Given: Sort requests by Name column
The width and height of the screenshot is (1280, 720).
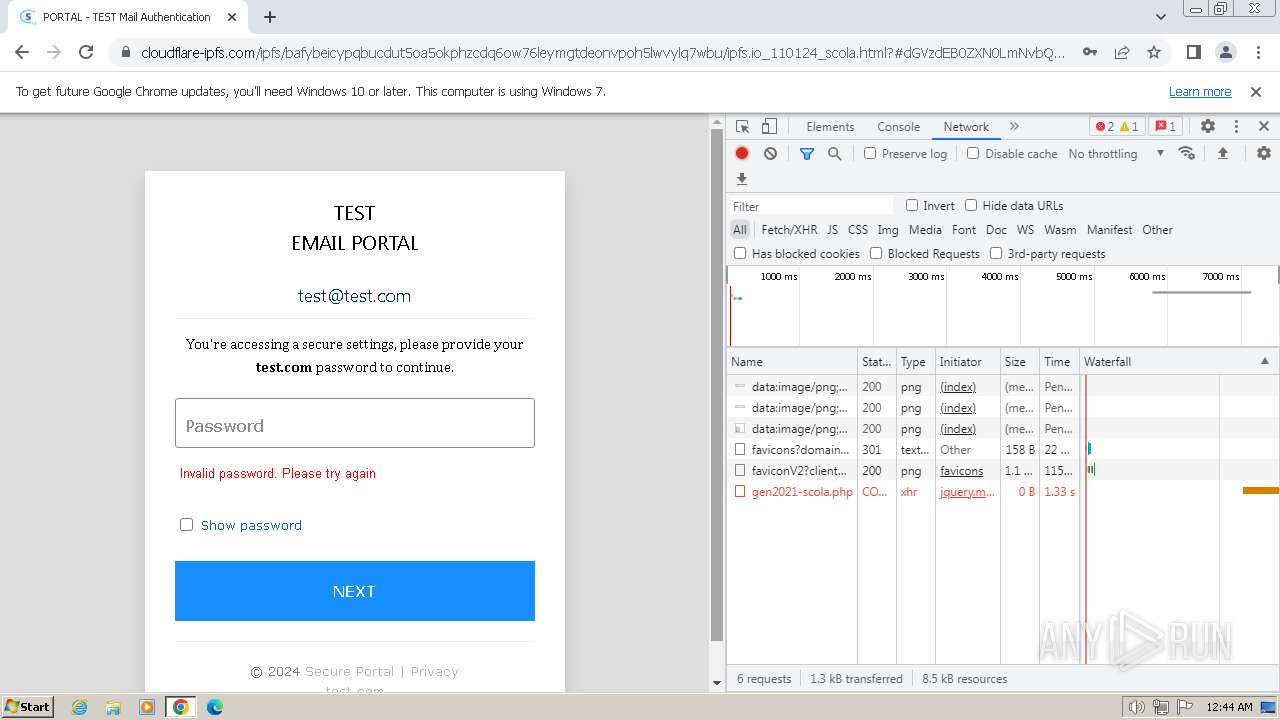Looking at the screenshot, I should click(x=791, y=361).
